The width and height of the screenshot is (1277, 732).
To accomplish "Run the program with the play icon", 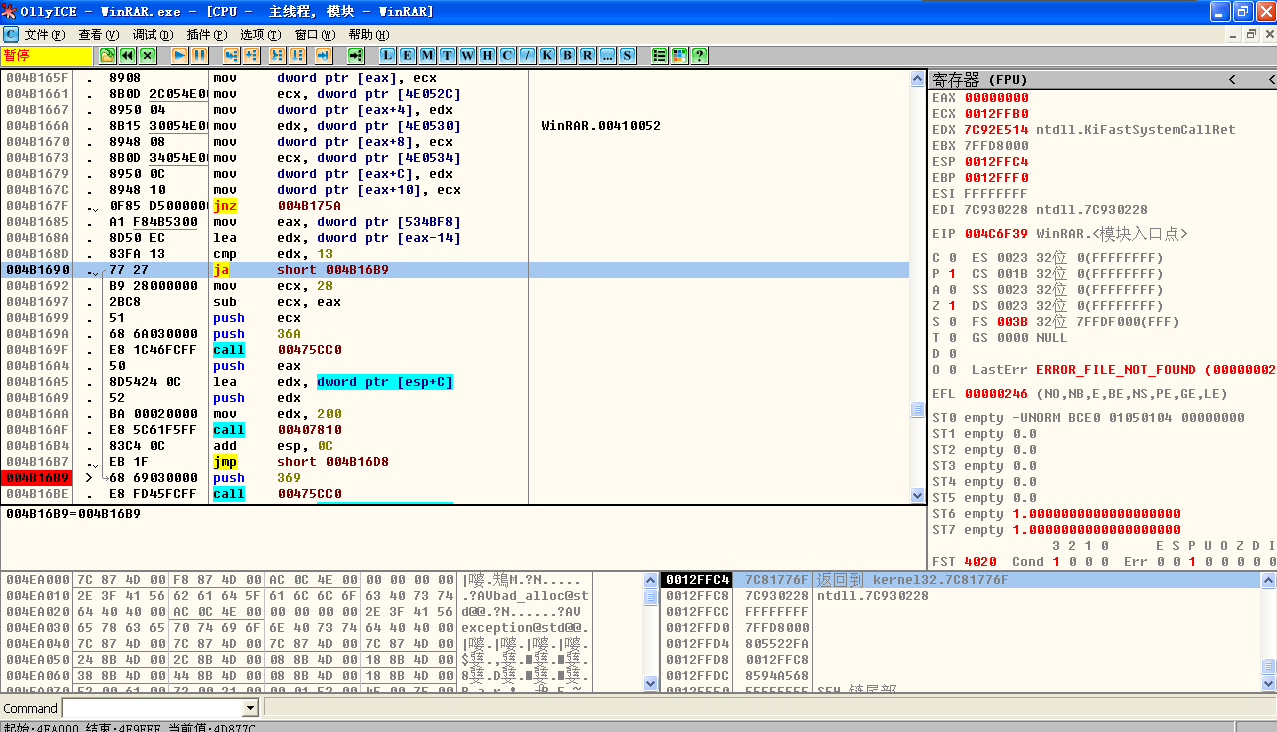I will tap(180, 56).
